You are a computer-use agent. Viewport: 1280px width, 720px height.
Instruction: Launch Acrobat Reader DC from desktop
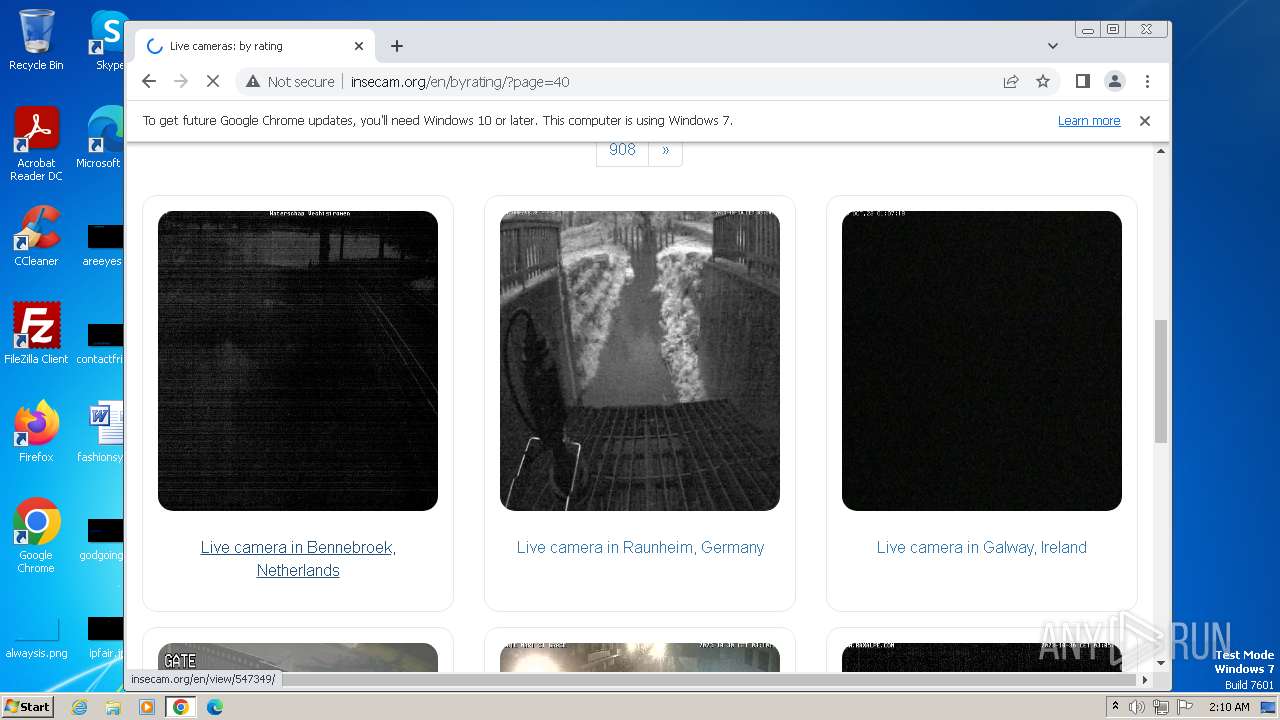tap(36, 144)
